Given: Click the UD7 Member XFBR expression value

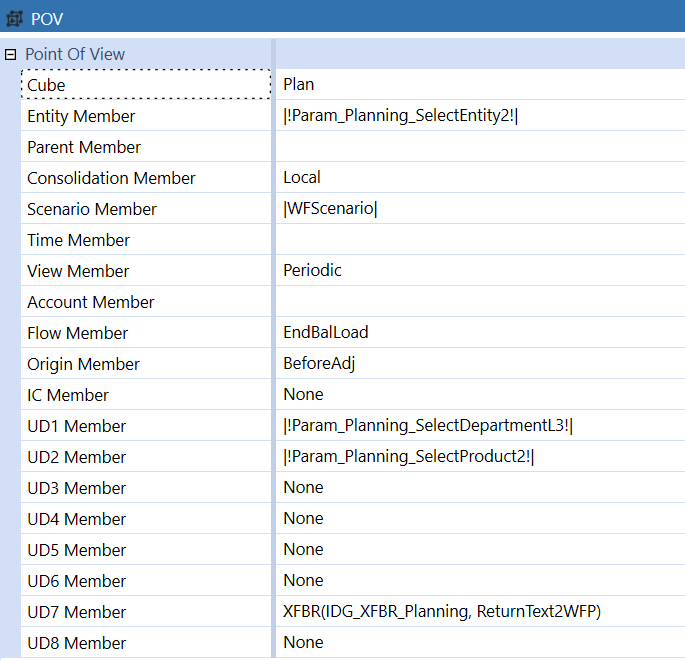Looking at the screenshot, I should pos(478,612).
